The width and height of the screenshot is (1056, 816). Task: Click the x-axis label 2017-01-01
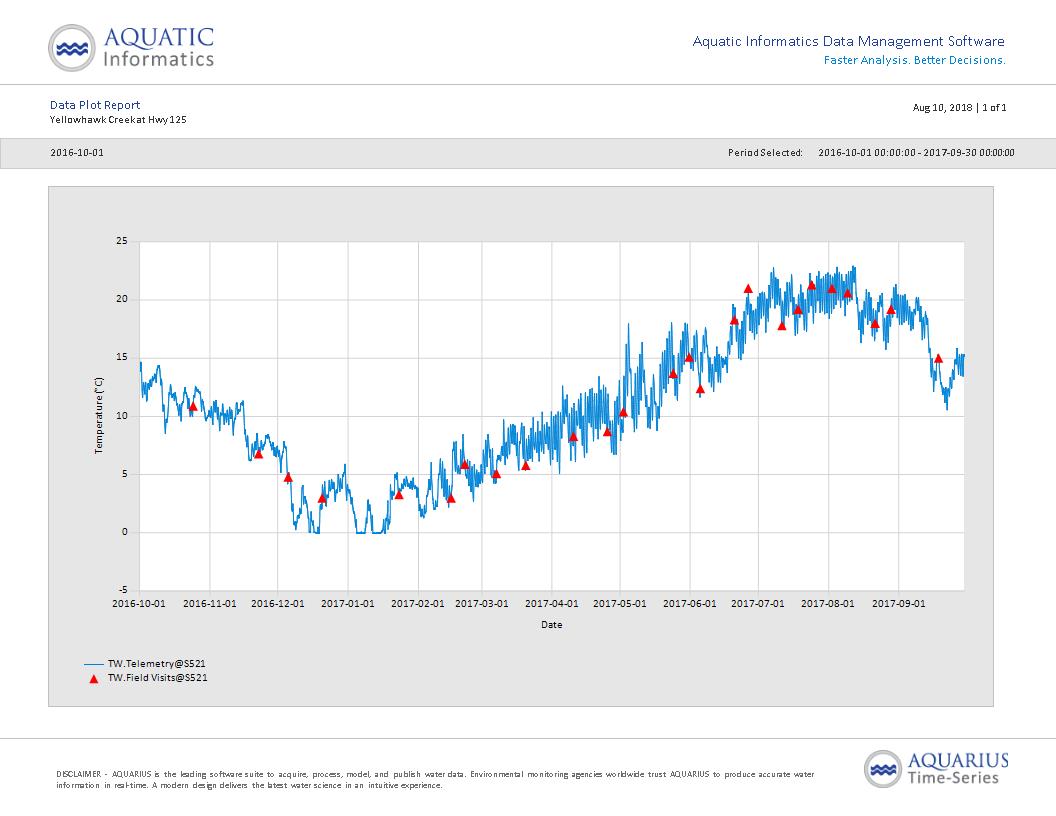[x=348, y=603]
